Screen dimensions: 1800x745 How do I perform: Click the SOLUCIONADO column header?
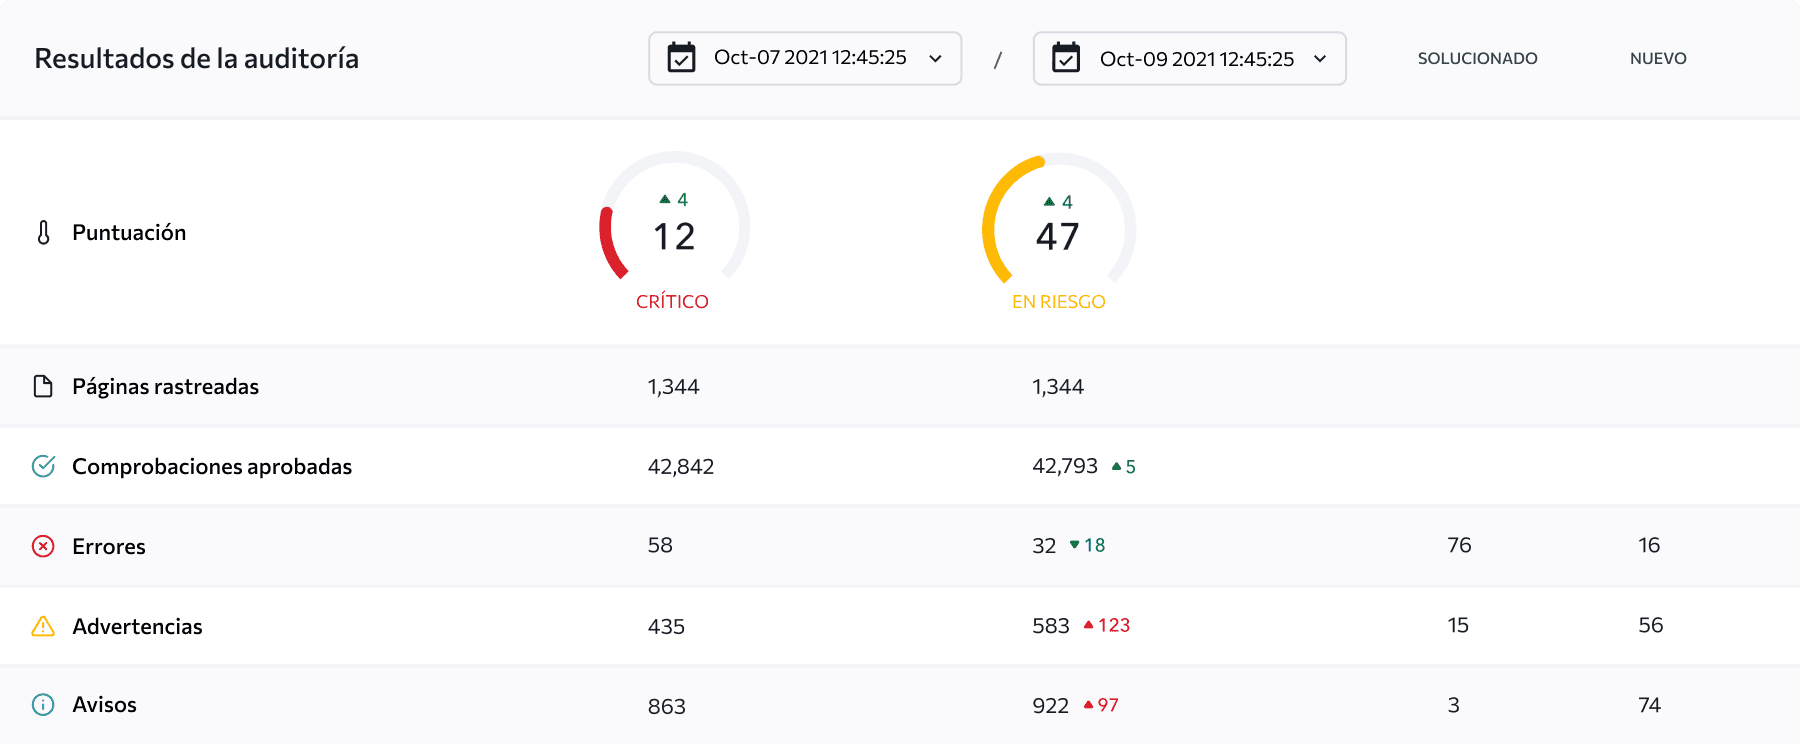[x=1477, y=58]
